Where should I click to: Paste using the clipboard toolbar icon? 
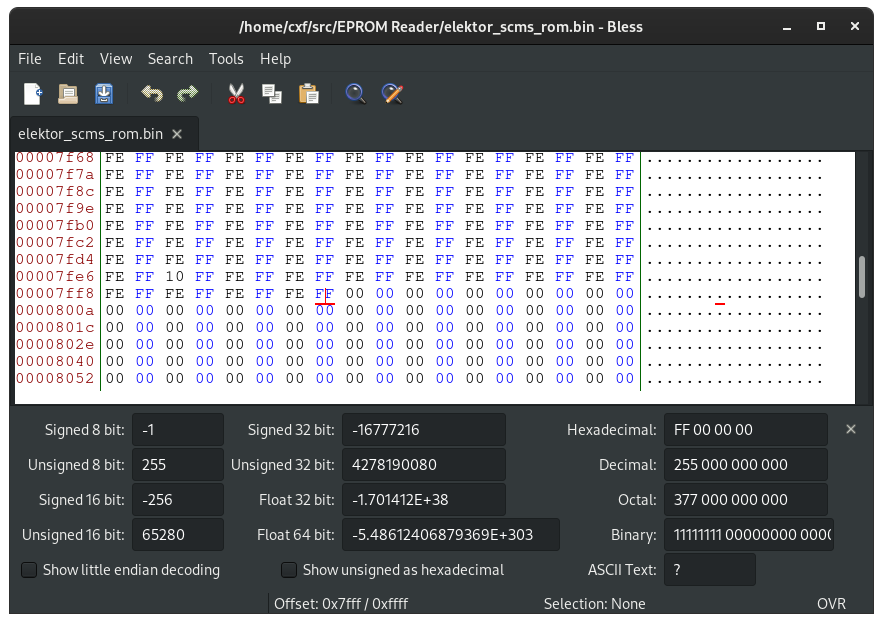(x=308, y=94)
